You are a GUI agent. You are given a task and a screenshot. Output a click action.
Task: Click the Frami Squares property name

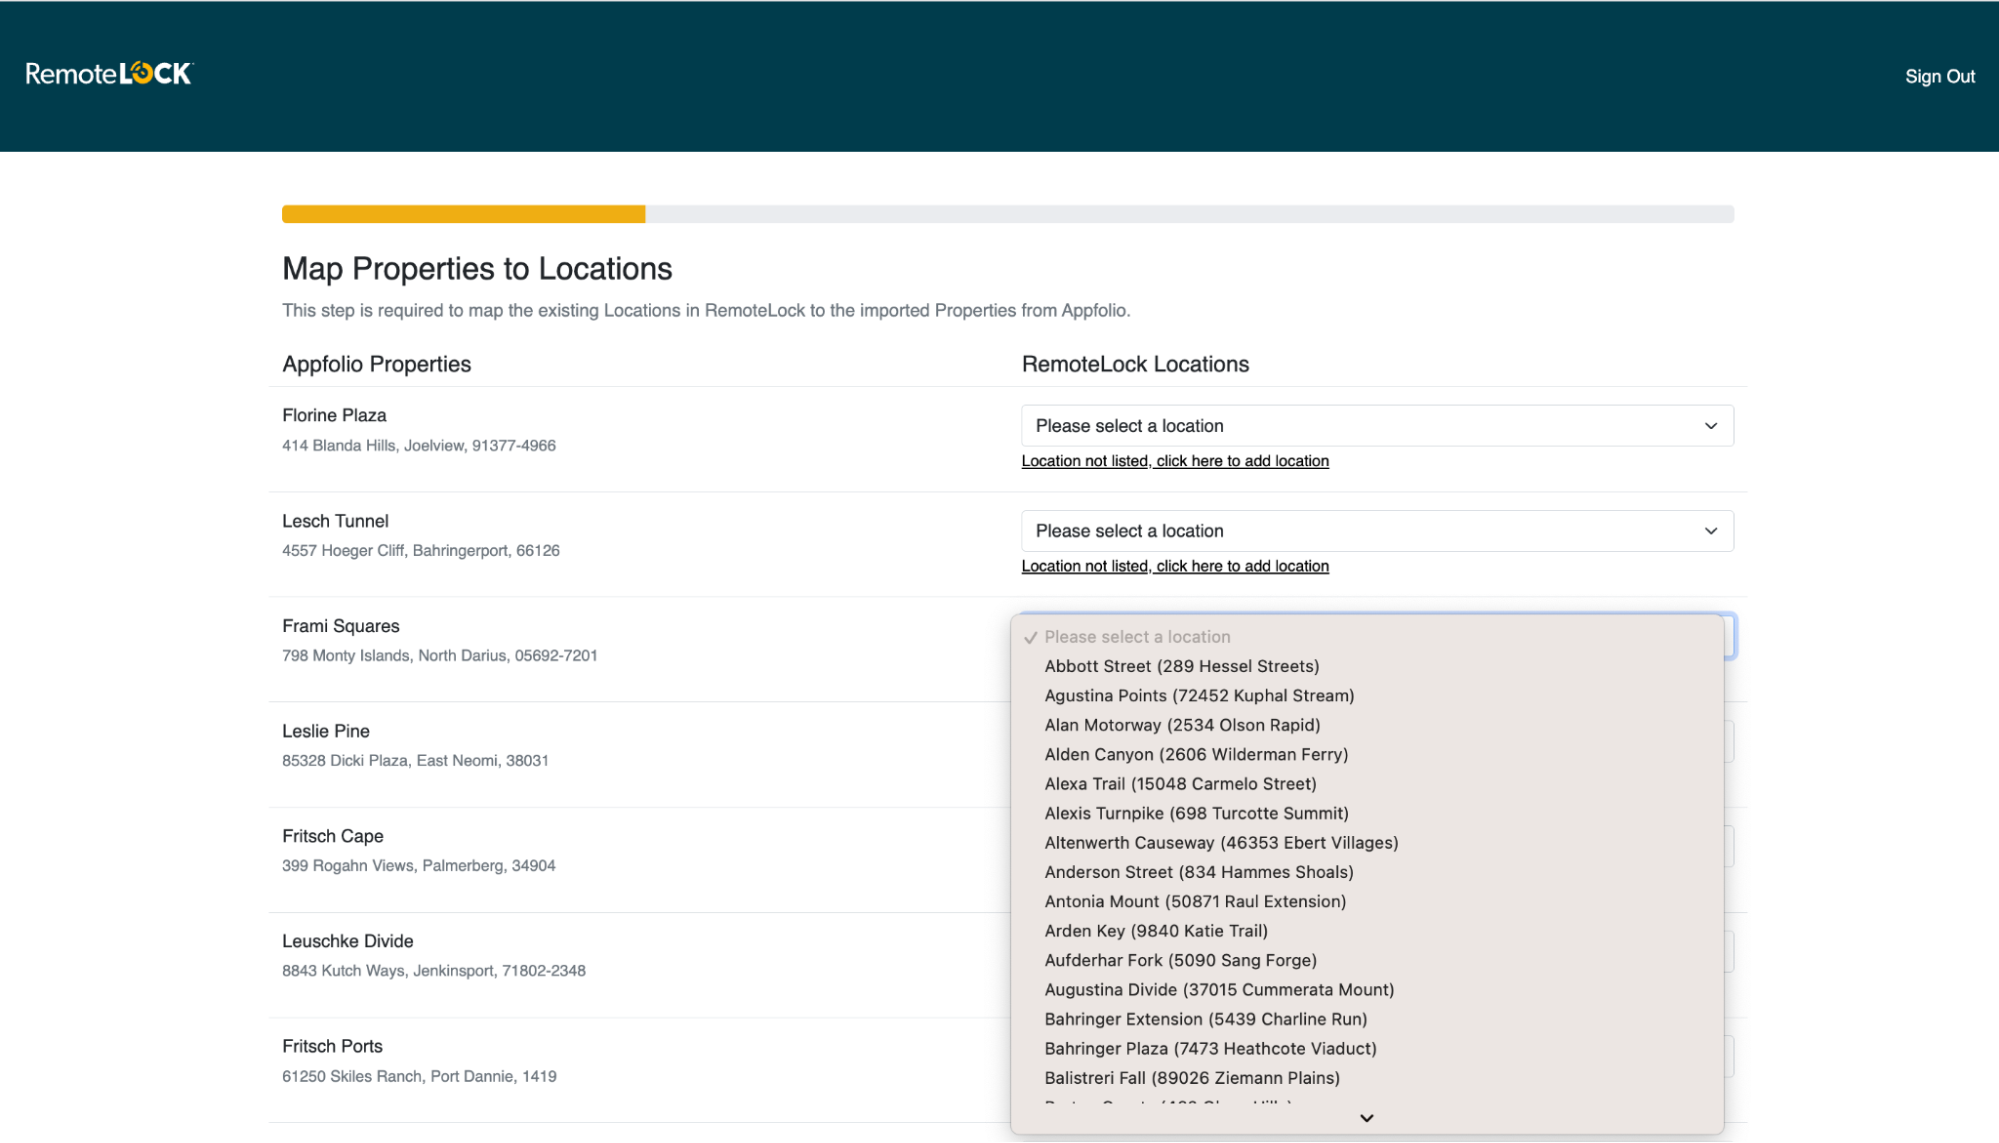click(340, 626)
